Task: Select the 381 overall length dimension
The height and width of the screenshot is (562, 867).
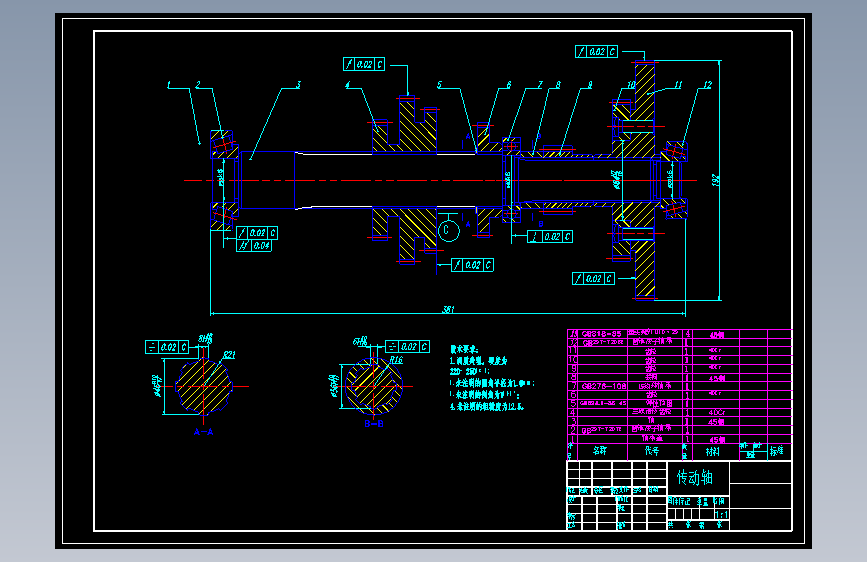Action: tap(448, 309)
